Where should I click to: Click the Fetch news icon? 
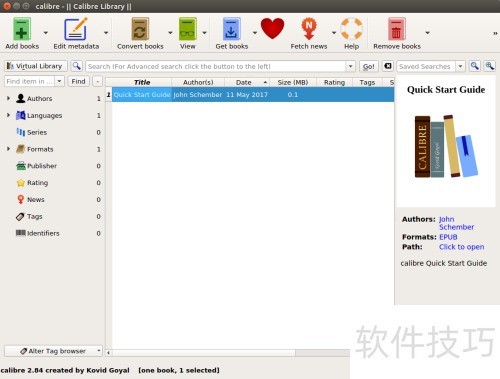[x=309, y=29]
